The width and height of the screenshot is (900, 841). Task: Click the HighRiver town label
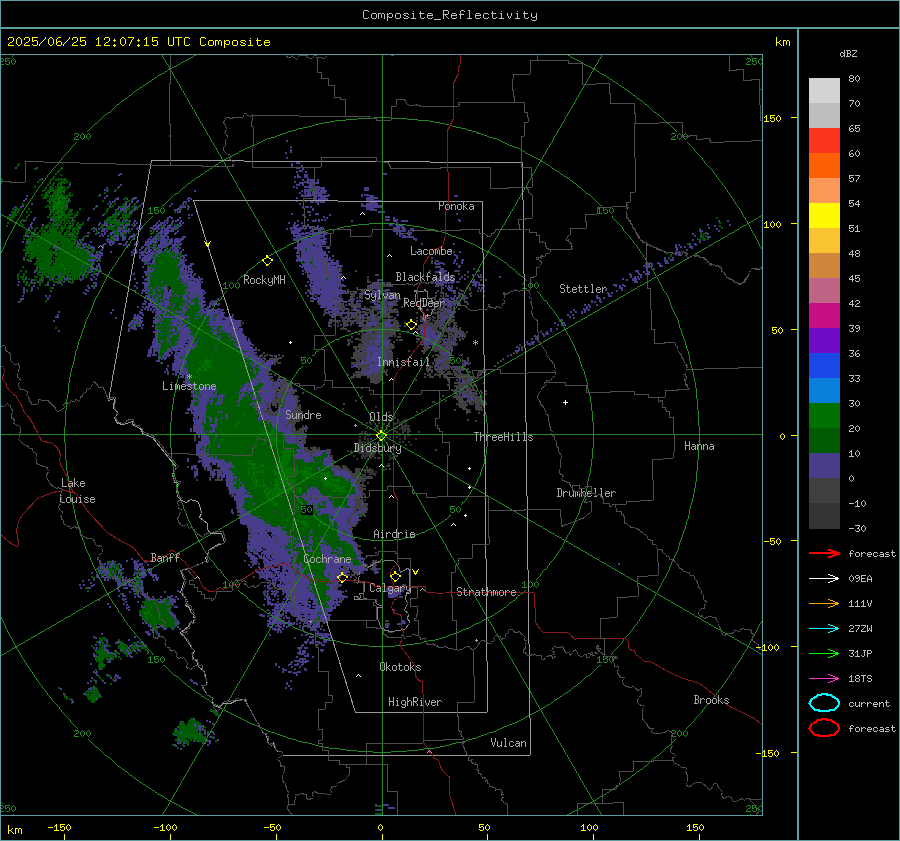pyautogui.click(x=415, y=702)
